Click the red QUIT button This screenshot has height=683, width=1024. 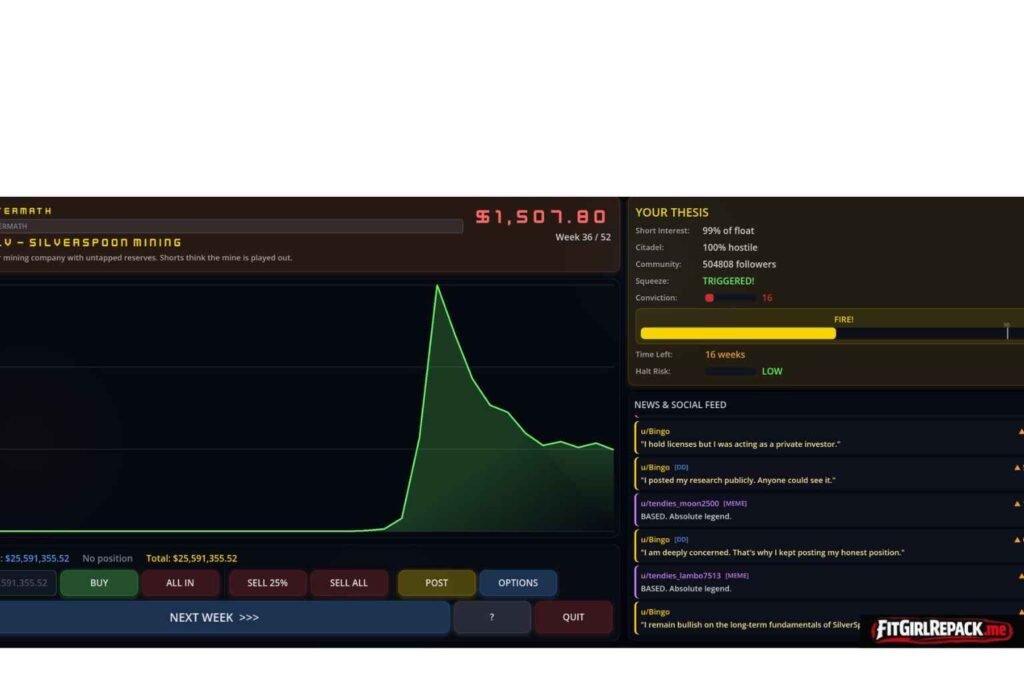click(573, 618)
